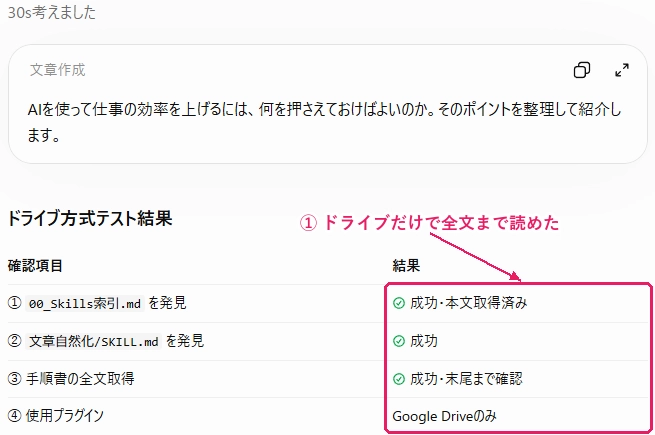The height and width of the screenshot is (435, 655).
Task: Click the green check next to 成功・末尾まで確認
Action: click(399, 379)
